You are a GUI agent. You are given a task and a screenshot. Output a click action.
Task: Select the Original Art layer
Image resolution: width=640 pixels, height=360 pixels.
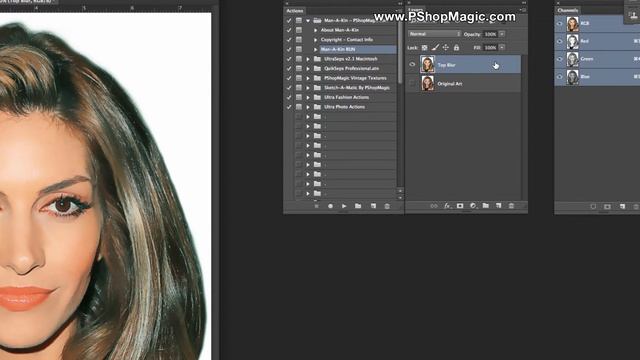point(464,84)
